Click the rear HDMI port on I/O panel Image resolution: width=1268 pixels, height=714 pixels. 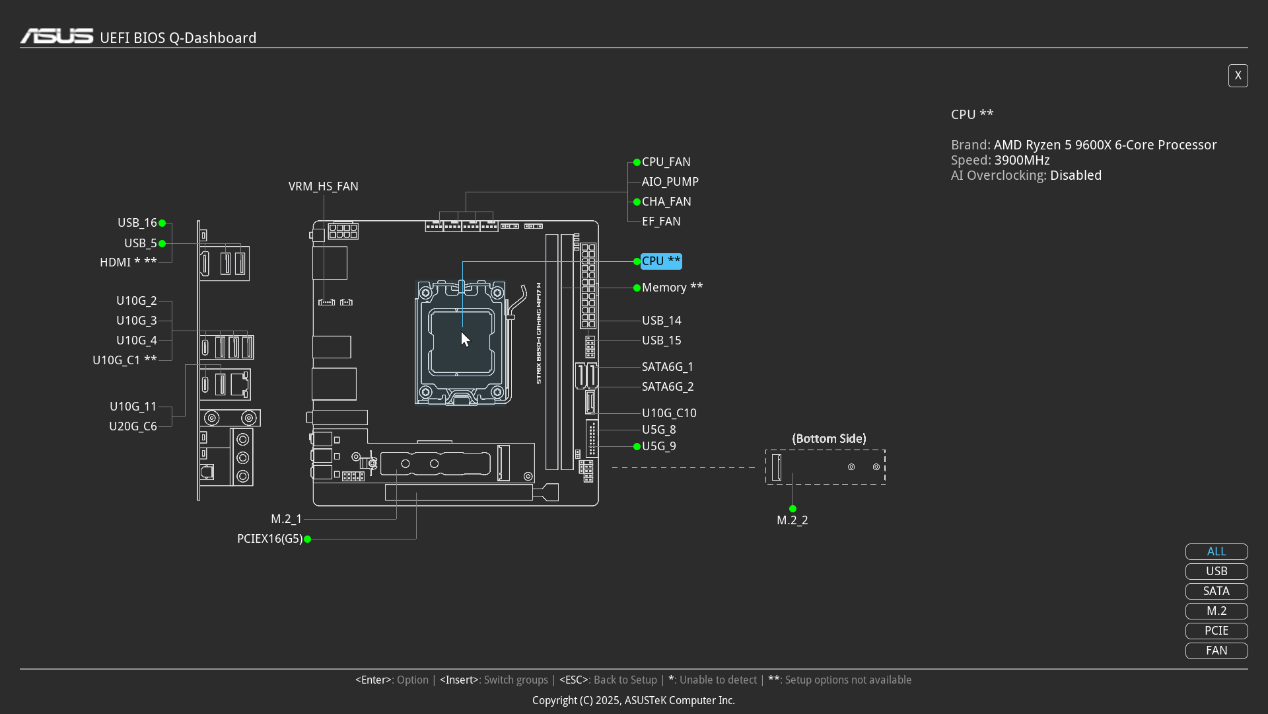point(206,263)
